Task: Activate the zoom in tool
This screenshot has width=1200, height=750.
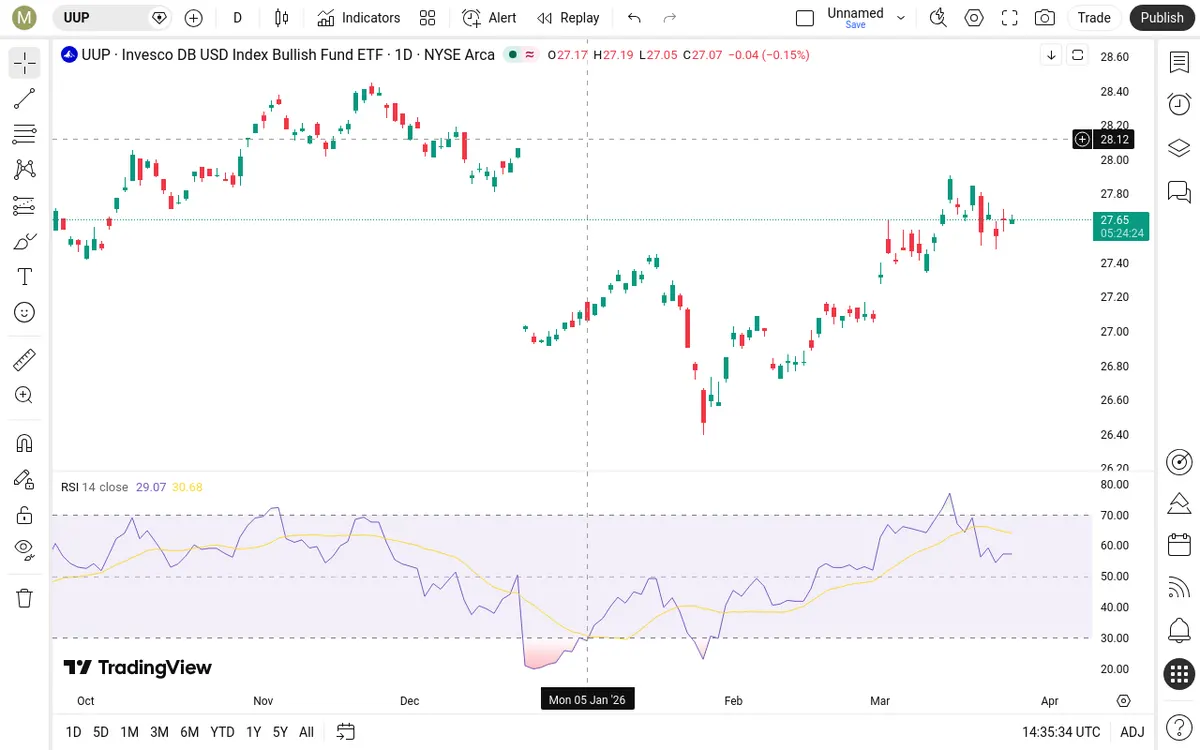Action: [x=25, y=395]
